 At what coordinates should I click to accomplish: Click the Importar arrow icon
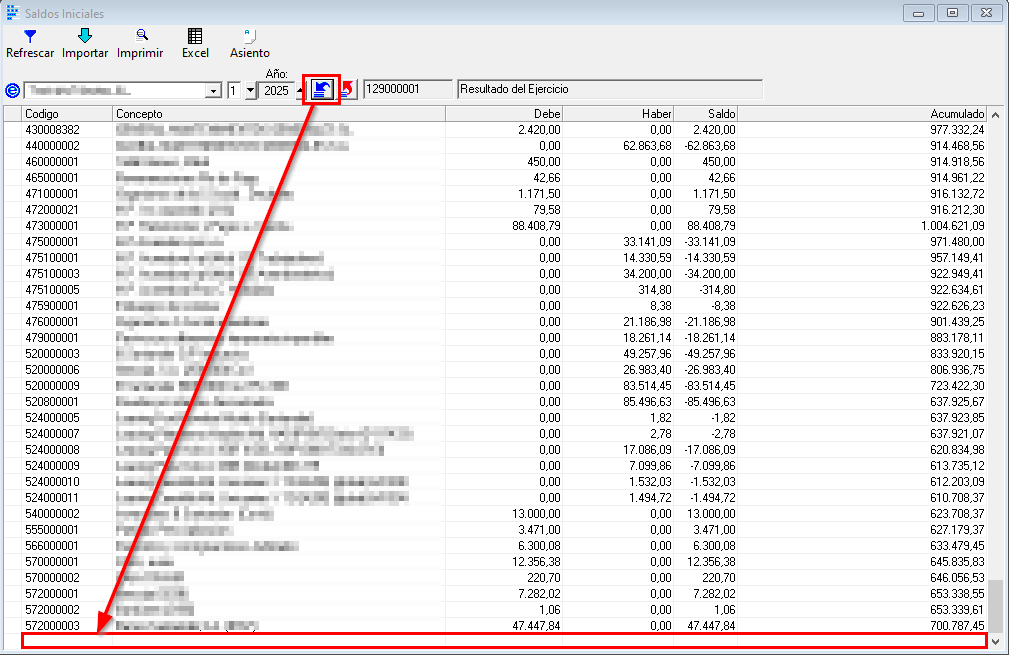coord(85,36)
